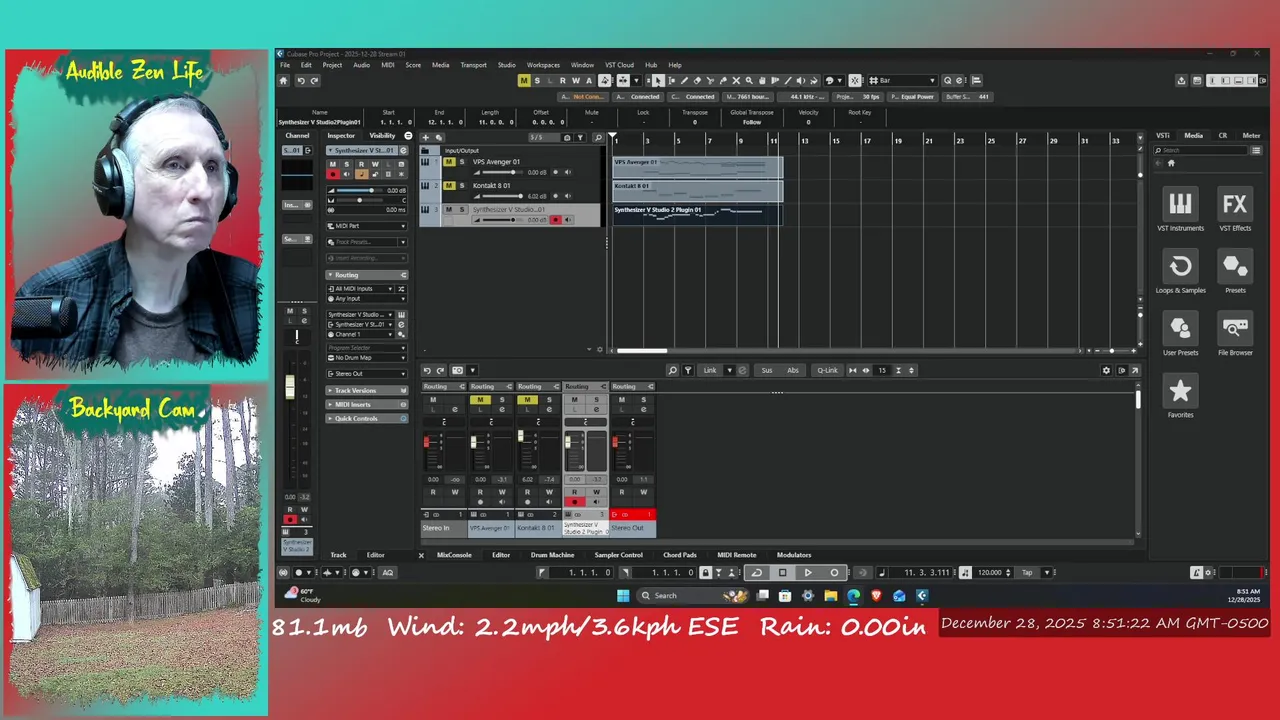Click the Q-Link button in MixConsole
The height and width of the screenshot is (720, 1280).
pos(827,370)
